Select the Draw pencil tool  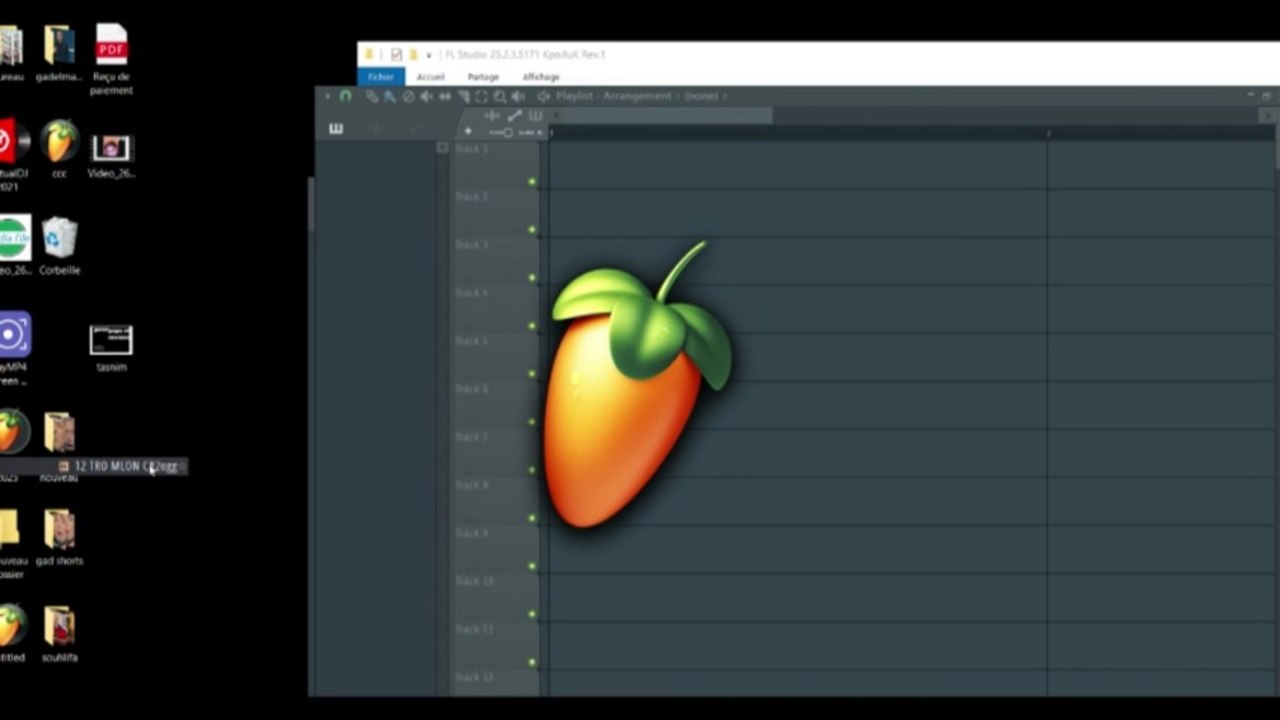[x=372, y=96]
